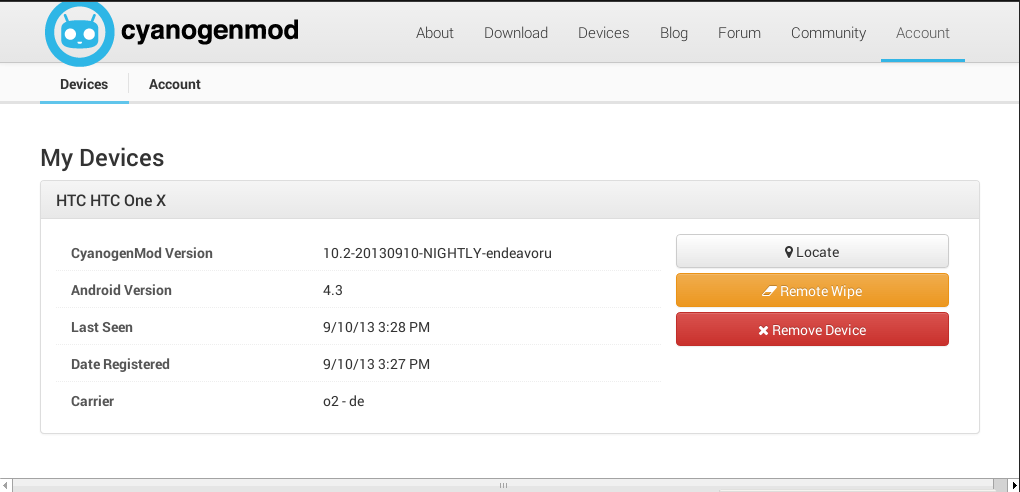Select Community in the top navigation

click(828, 33)
